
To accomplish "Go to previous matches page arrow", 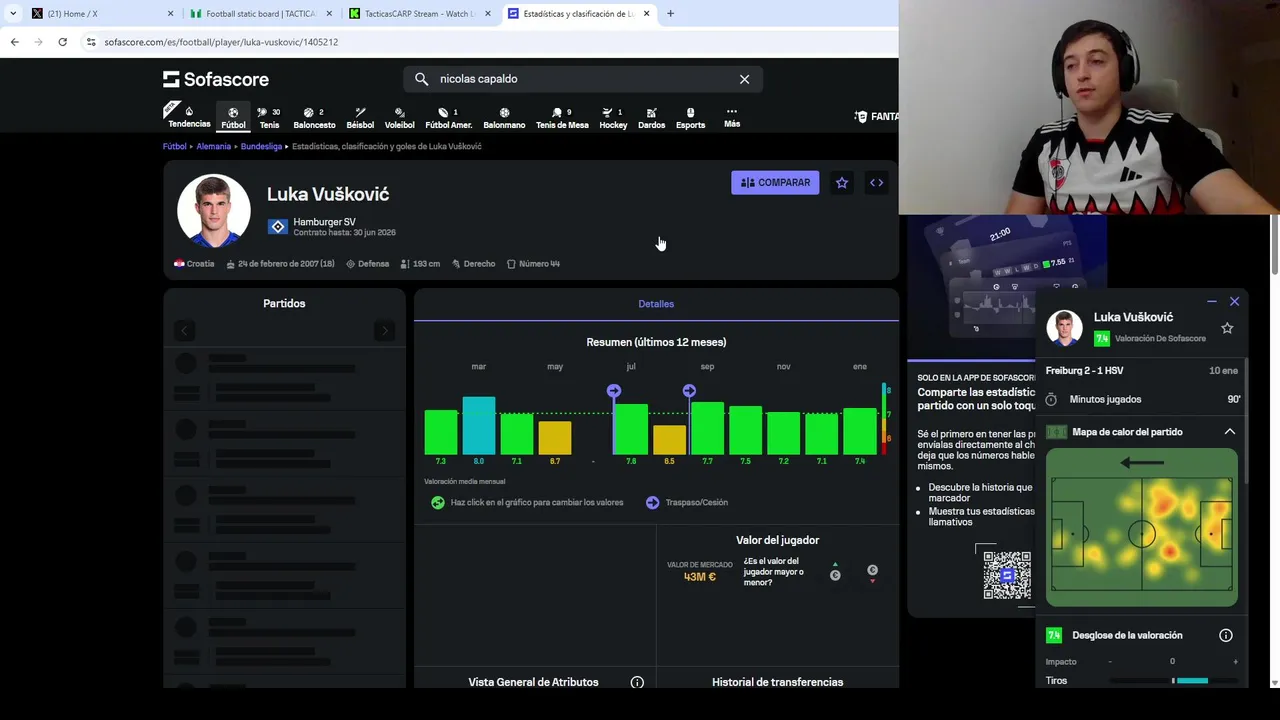I will click(x=184, y=331).
